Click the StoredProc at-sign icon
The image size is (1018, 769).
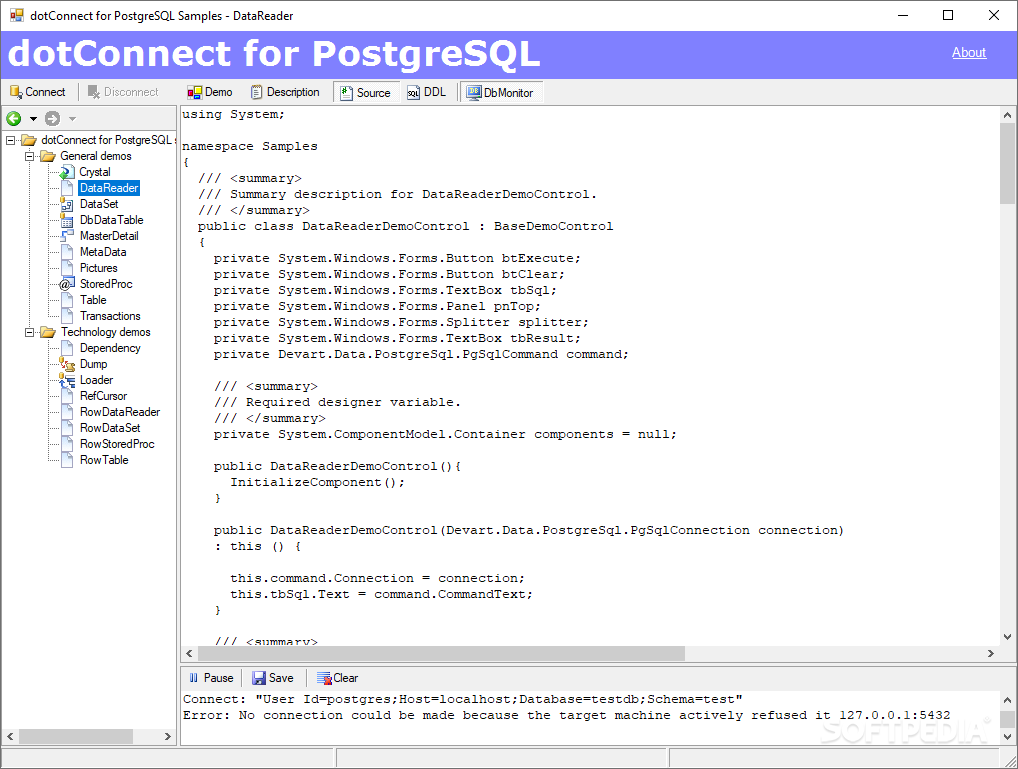point(67,284)
